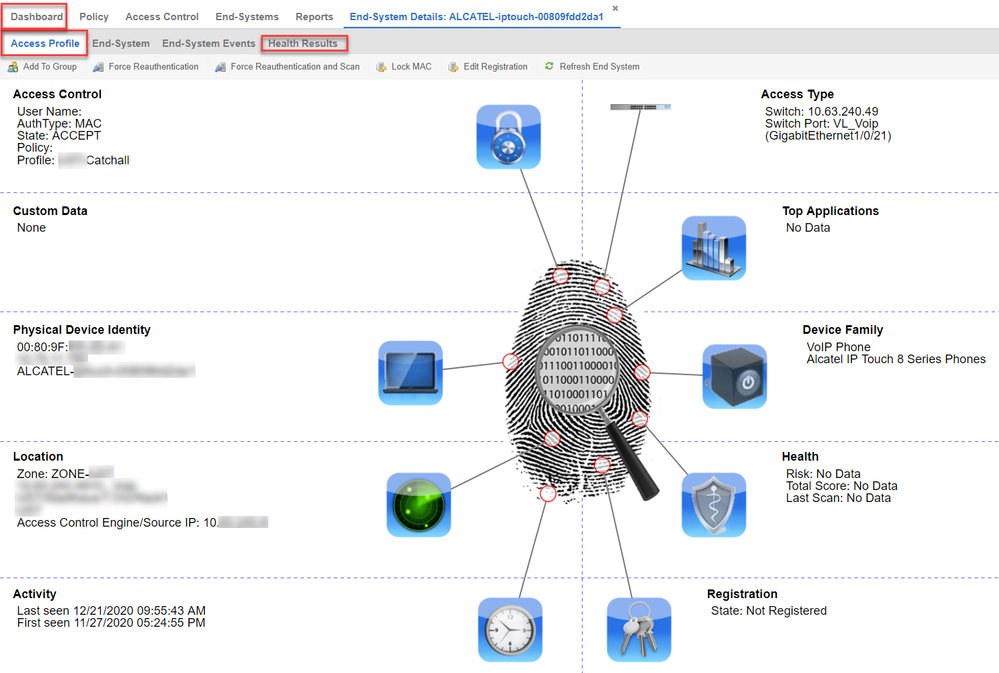The image size is (999, 673).
Task: Click the black cube Device Family icon
Action: pyautogui.click(x=734, y=376)
